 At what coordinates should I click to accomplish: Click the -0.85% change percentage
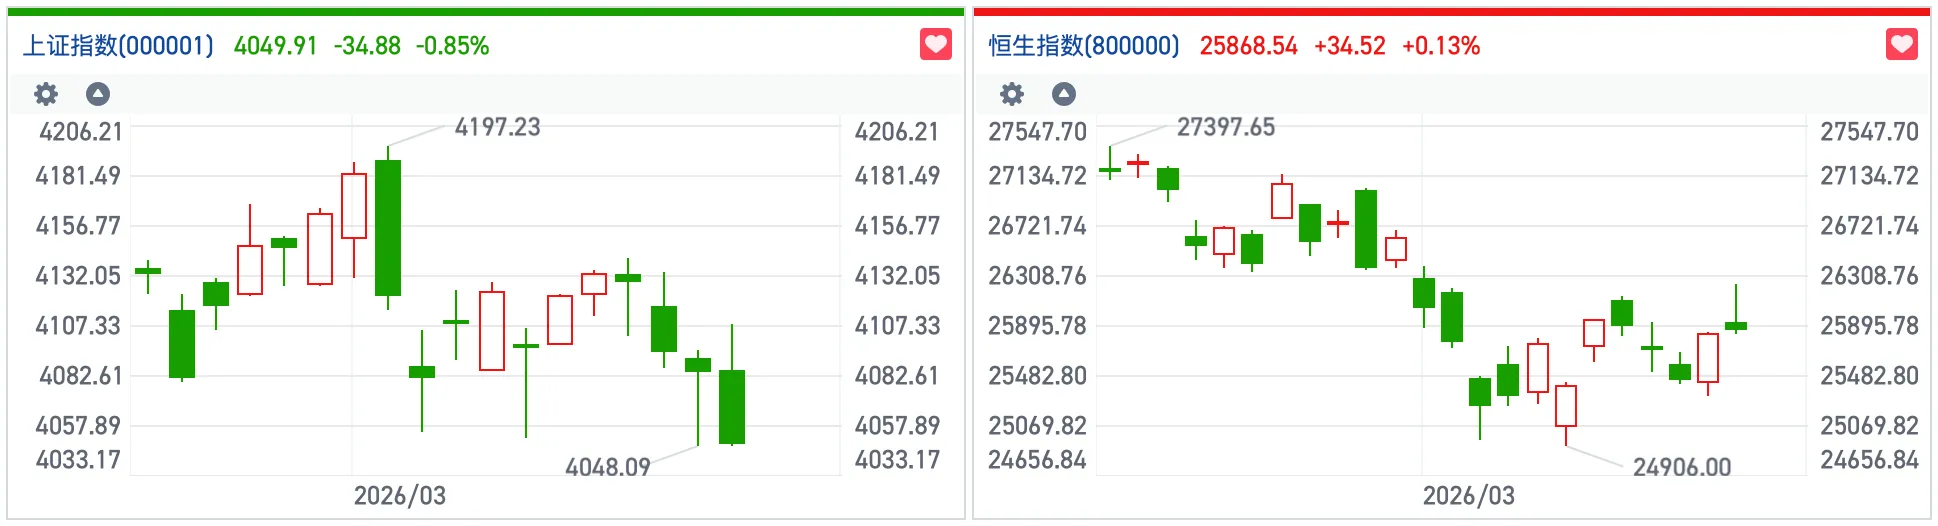(452, 46)
